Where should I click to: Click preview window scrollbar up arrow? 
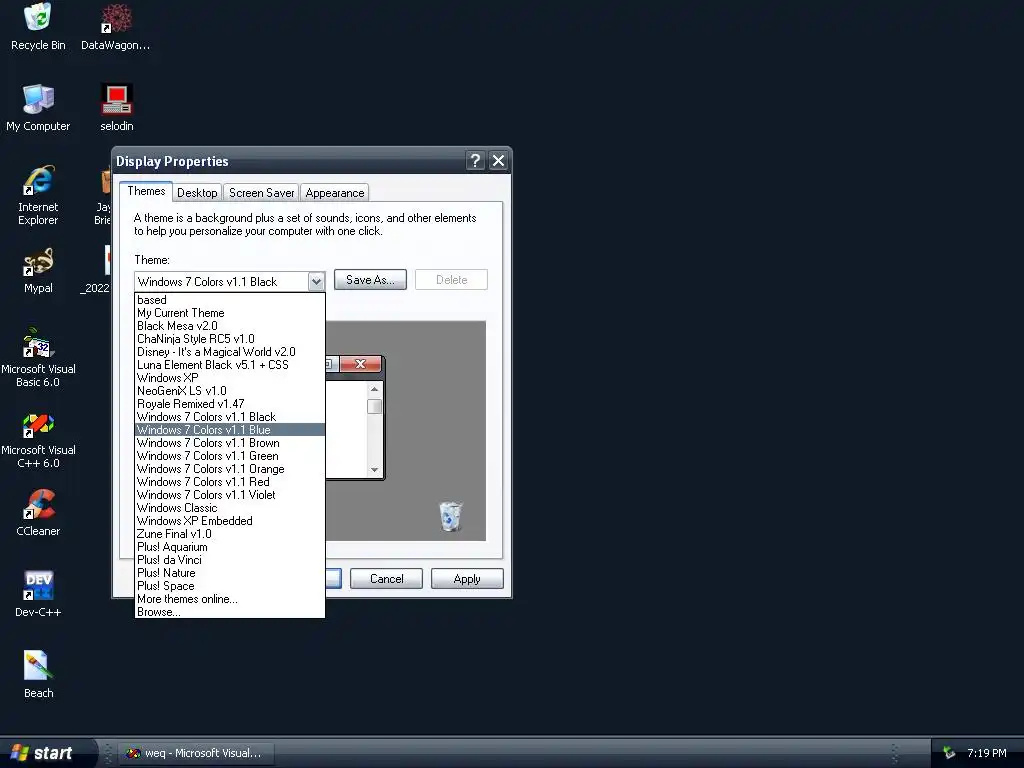[374, 389]
